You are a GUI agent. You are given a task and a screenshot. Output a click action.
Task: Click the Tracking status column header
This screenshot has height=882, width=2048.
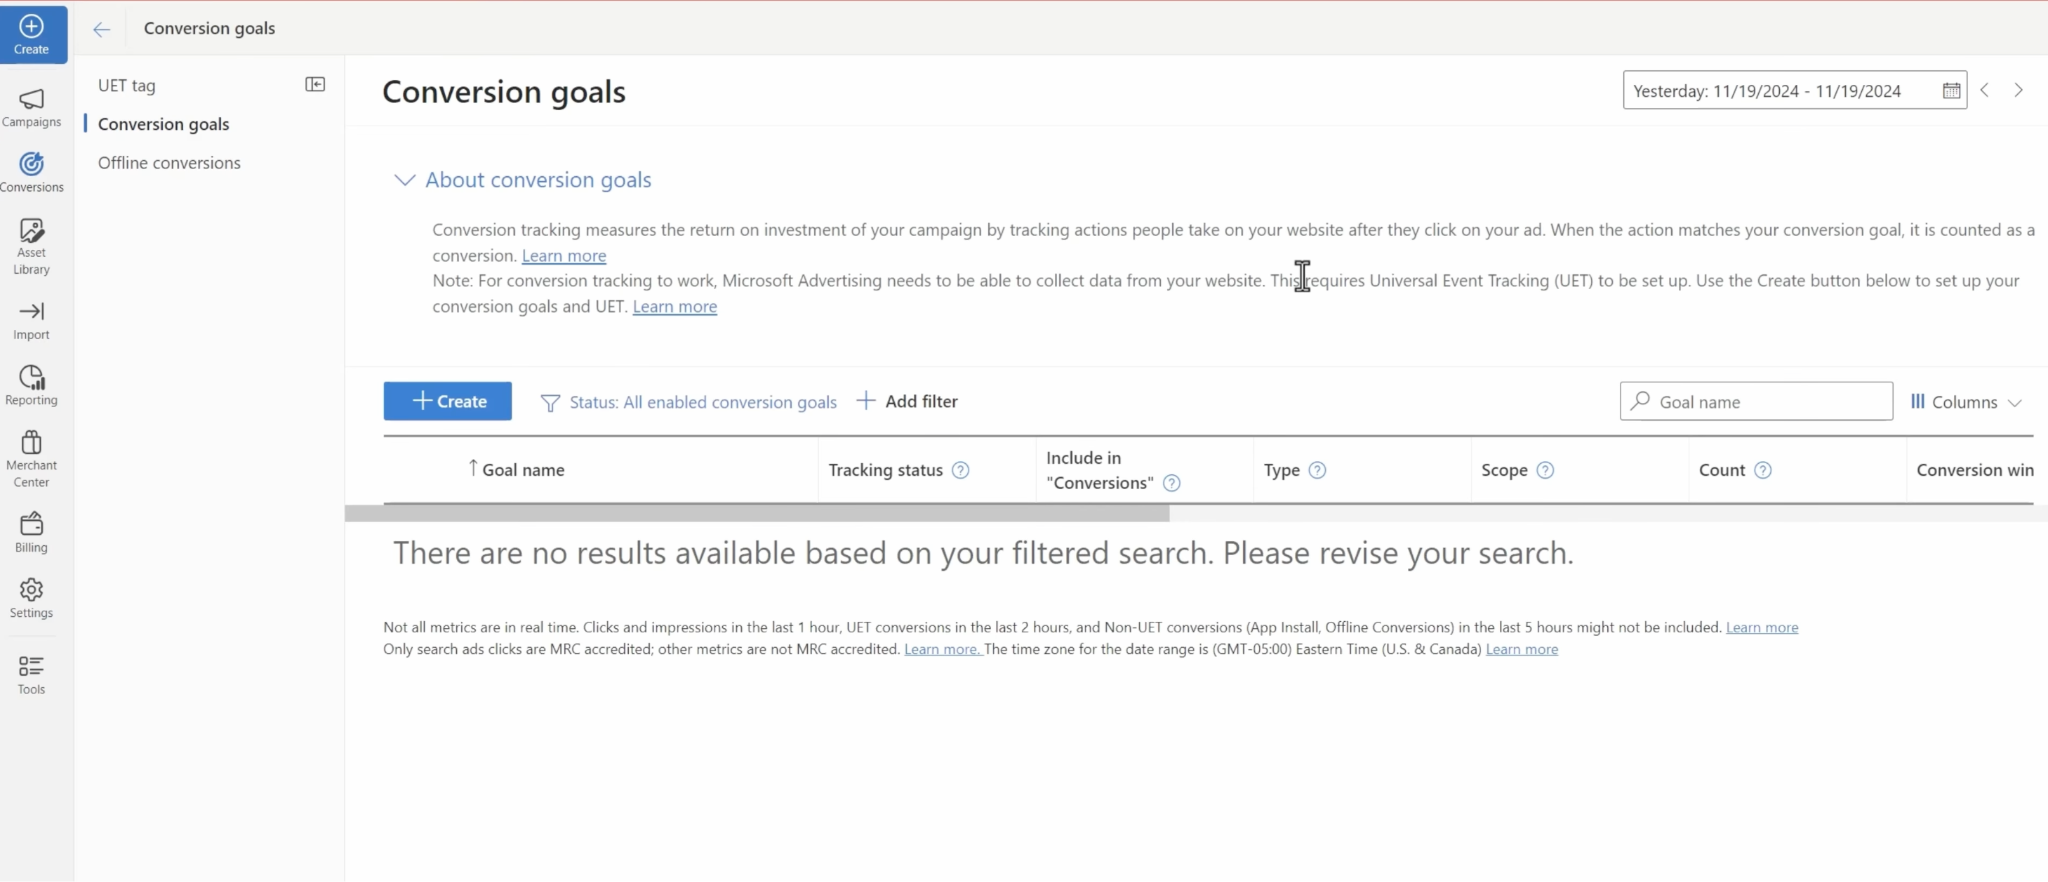point(885,470)
